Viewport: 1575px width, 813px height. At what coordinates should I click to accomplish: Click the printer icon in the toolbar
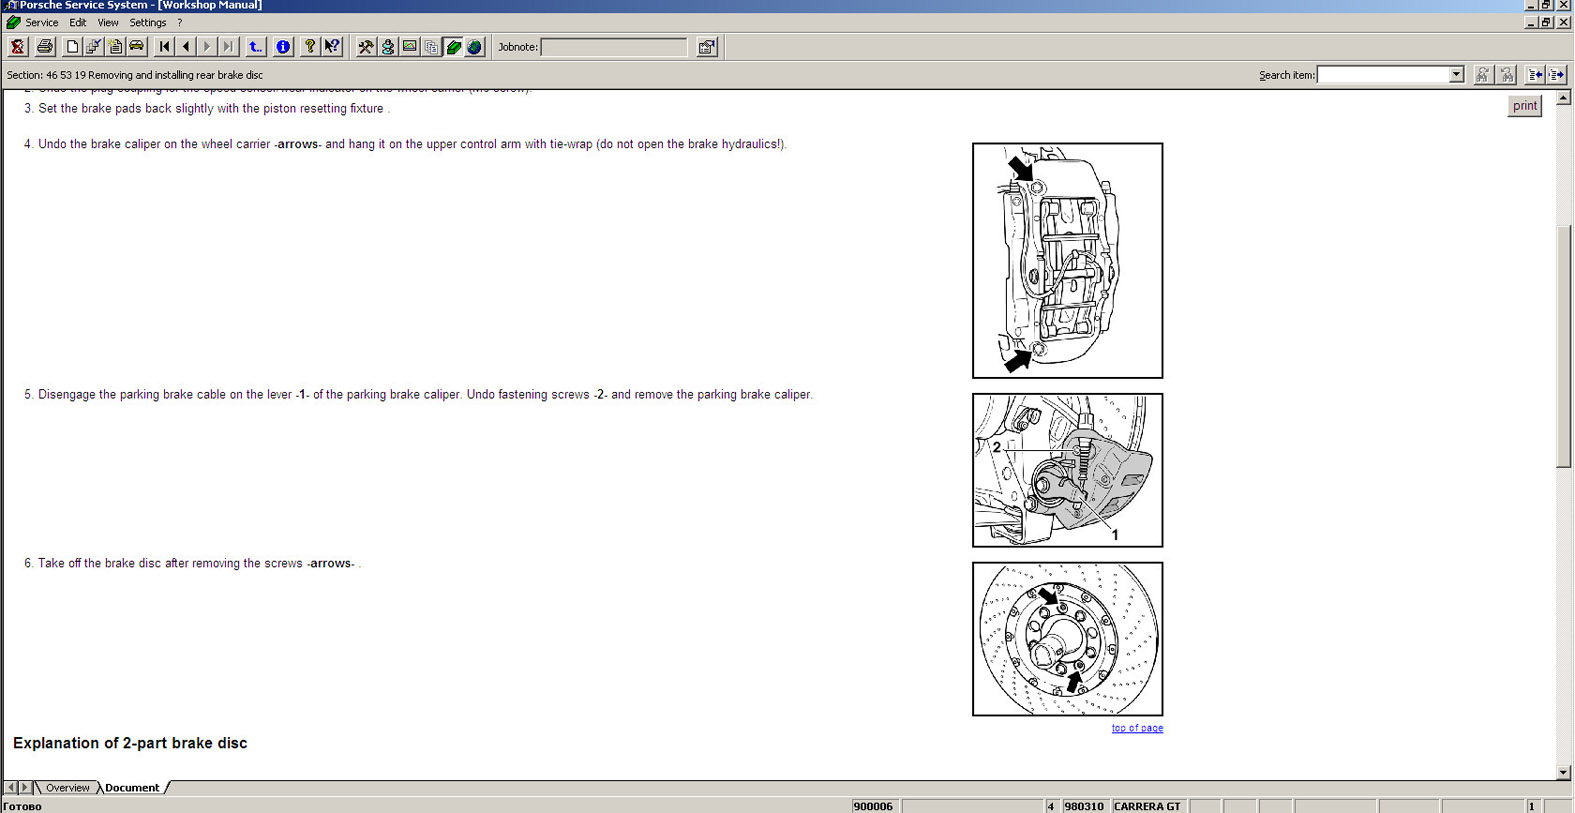[x=44, y=47]
